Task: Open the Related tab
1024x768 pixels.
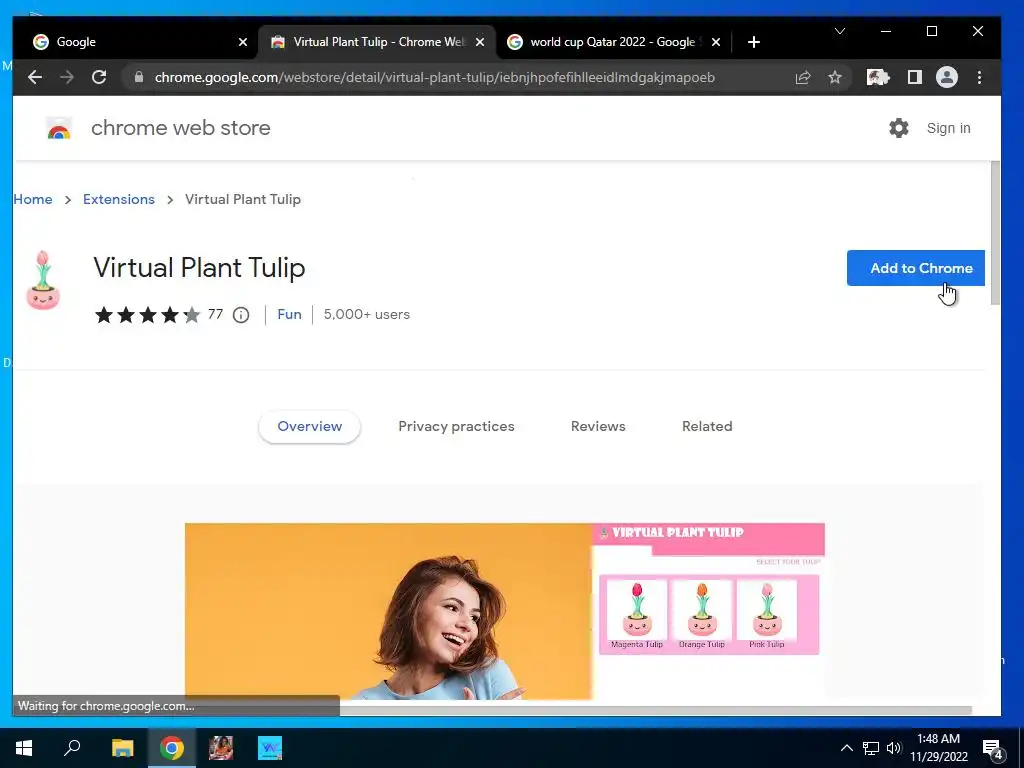Action: point(707,426)
